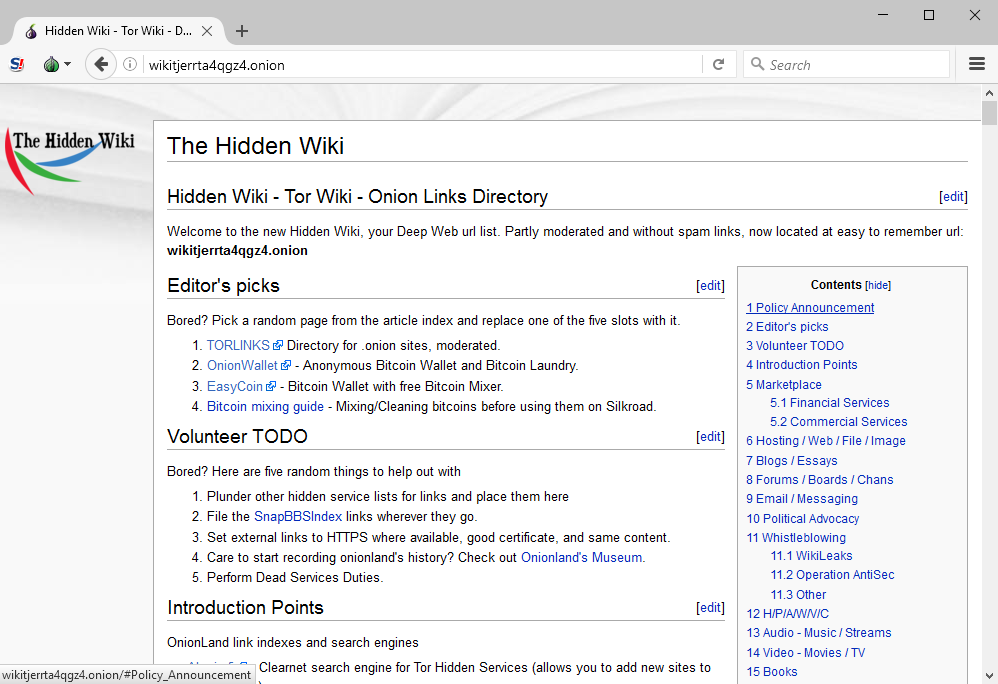The width and height of the screenshot is (998, 684).
Task: Close the Hidden Wiki tab
Action: (207, 31)
